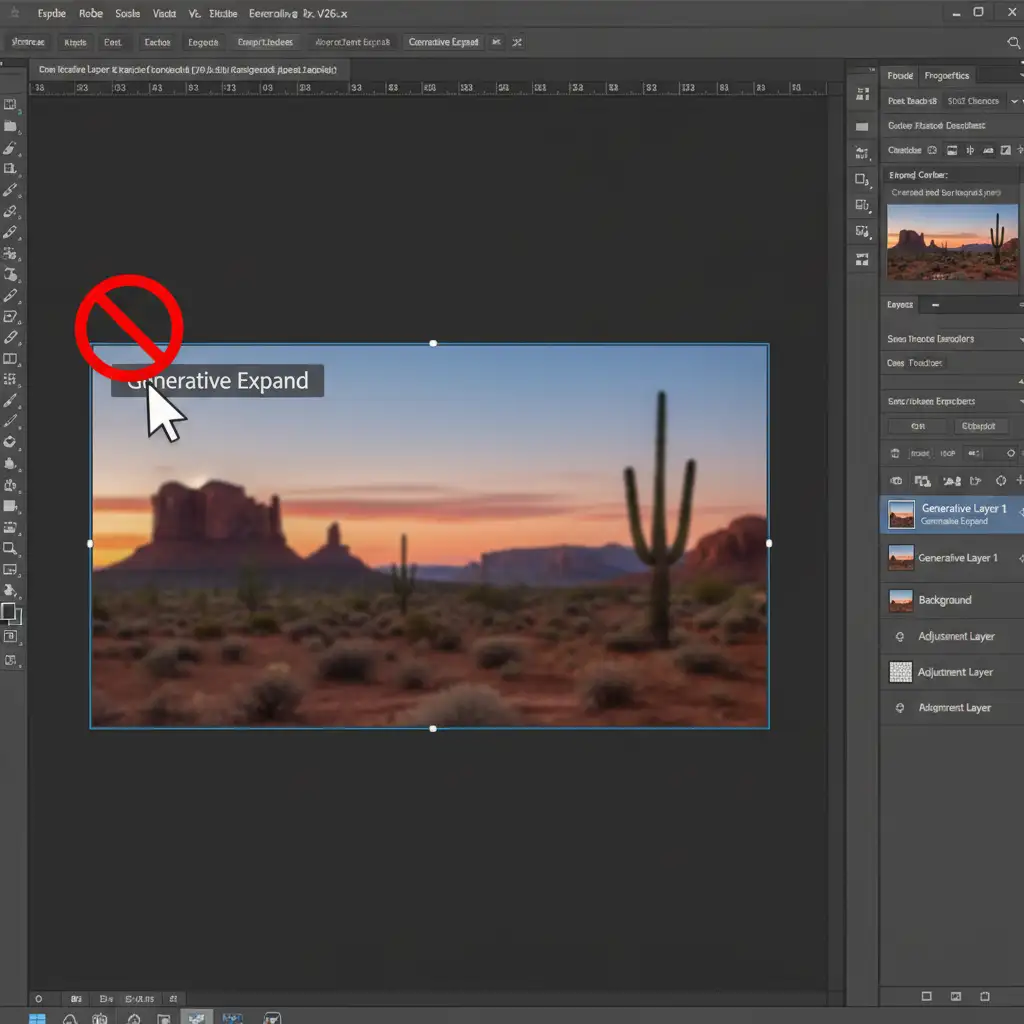
Task: Click the Generative Expand button in options bar
Action: pos(443,43)
